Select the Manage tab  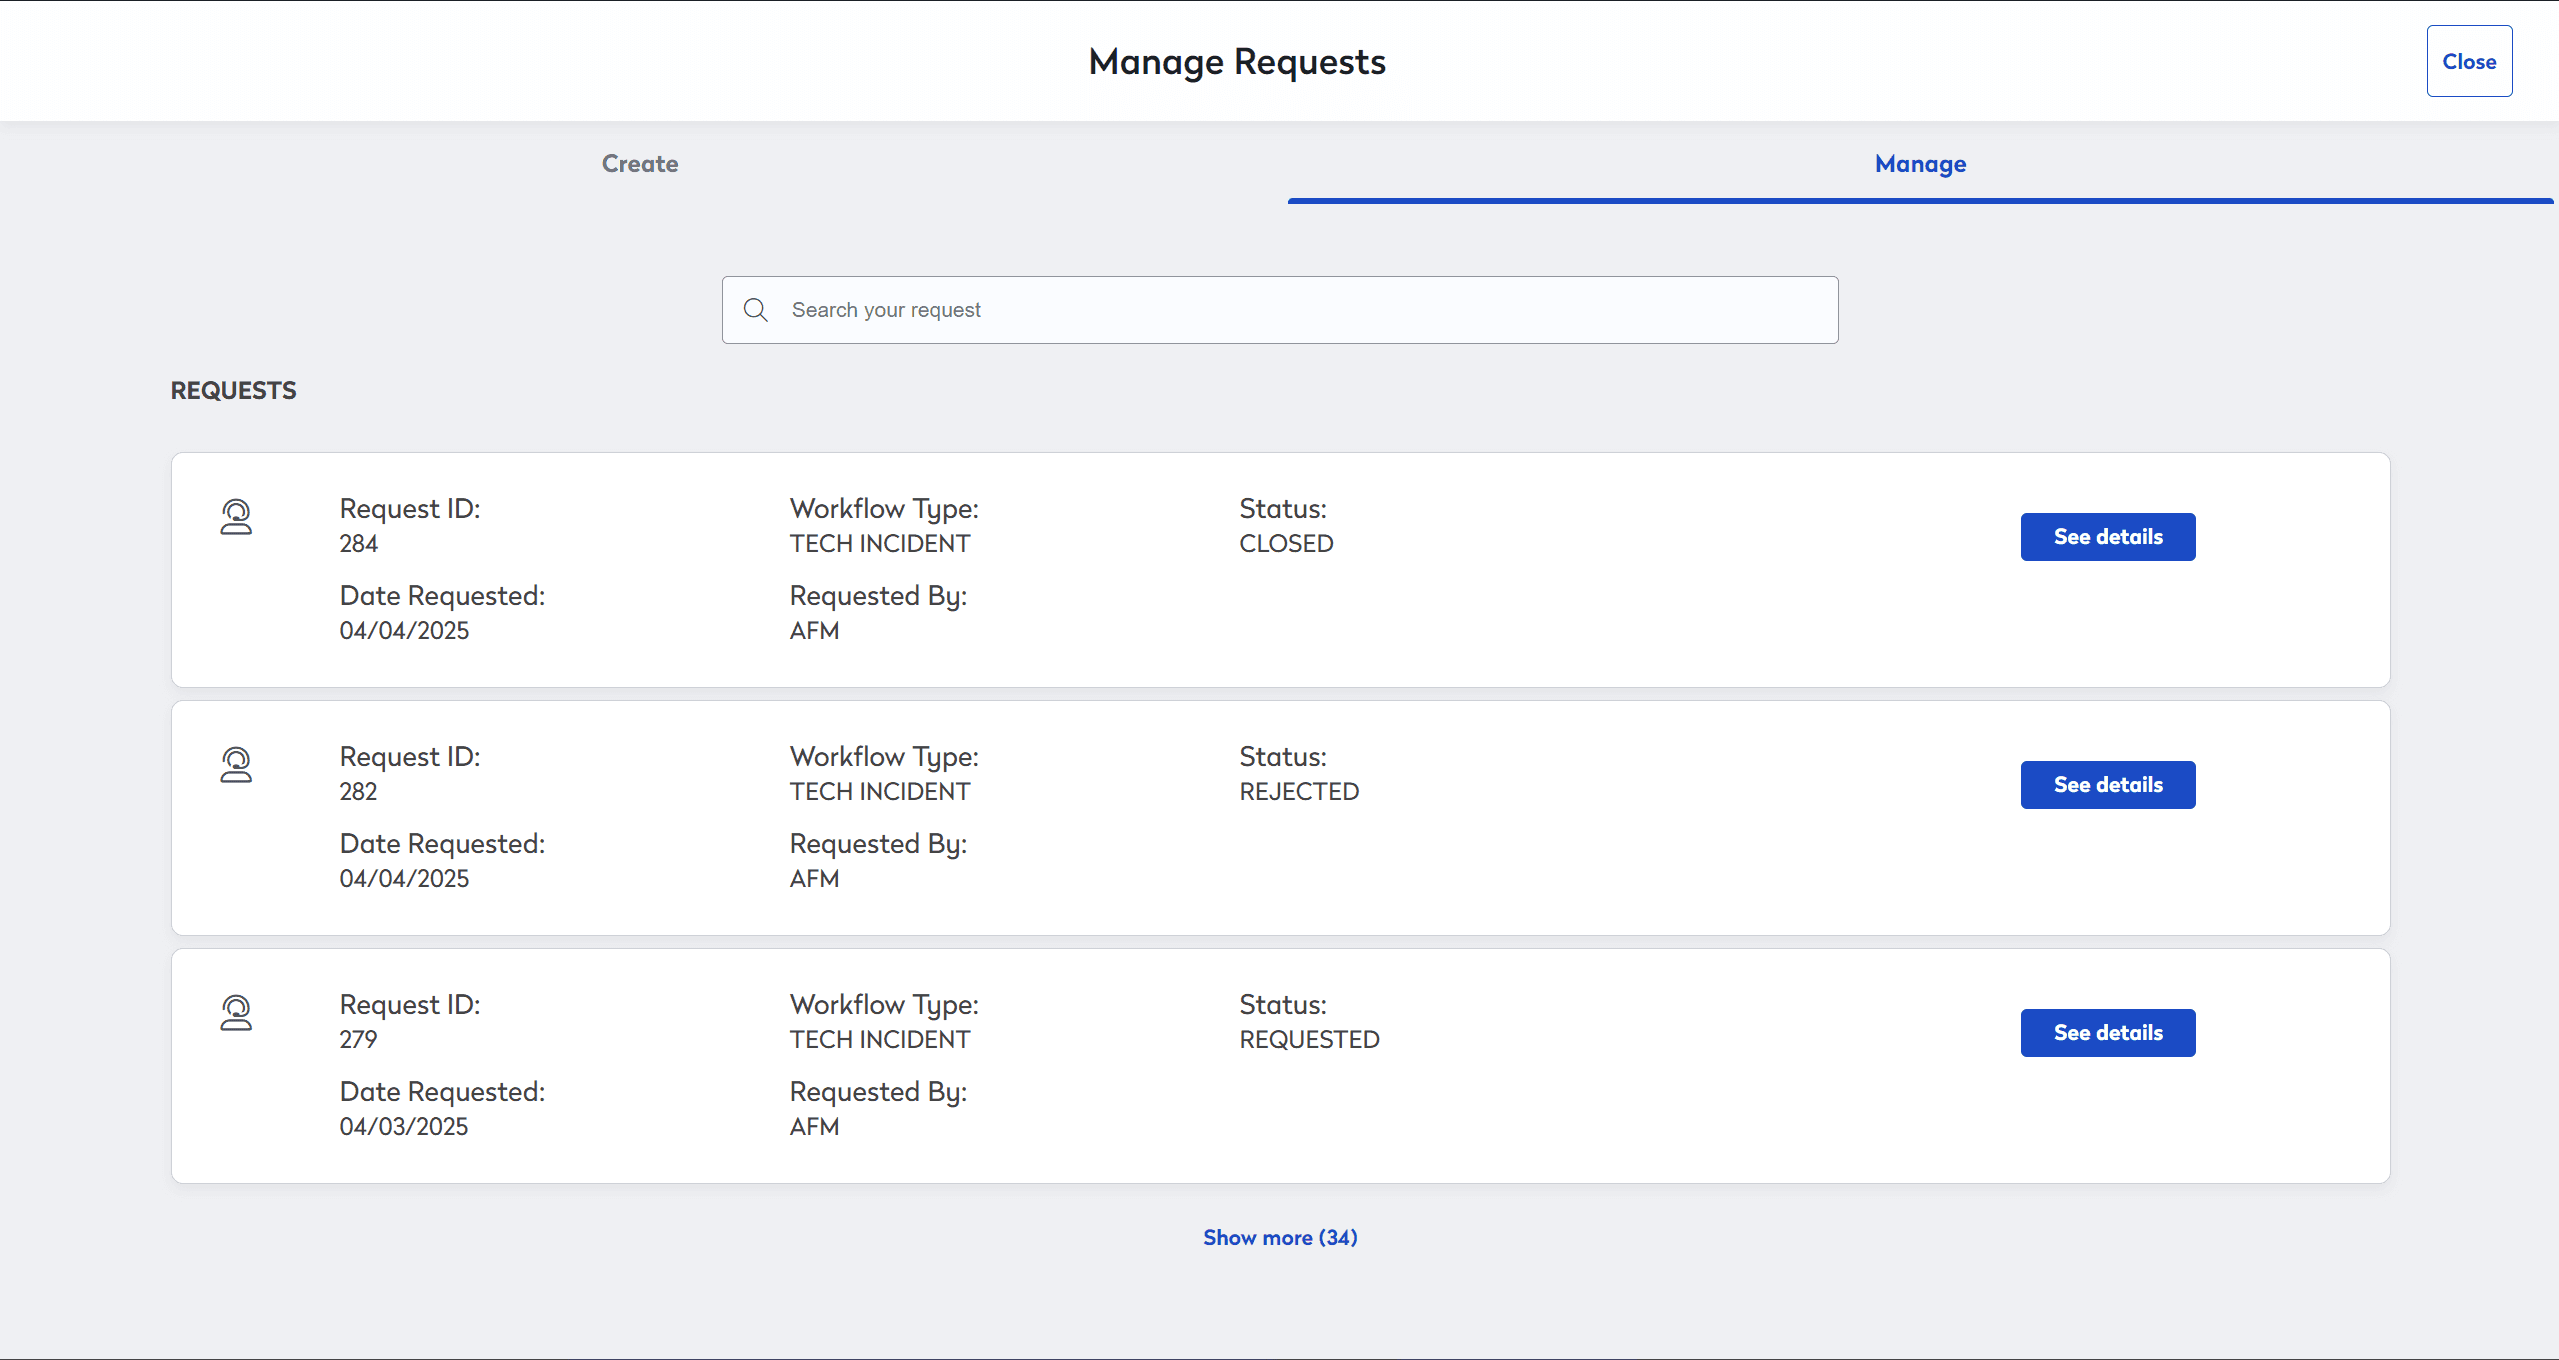click(x=1920, y=164)
